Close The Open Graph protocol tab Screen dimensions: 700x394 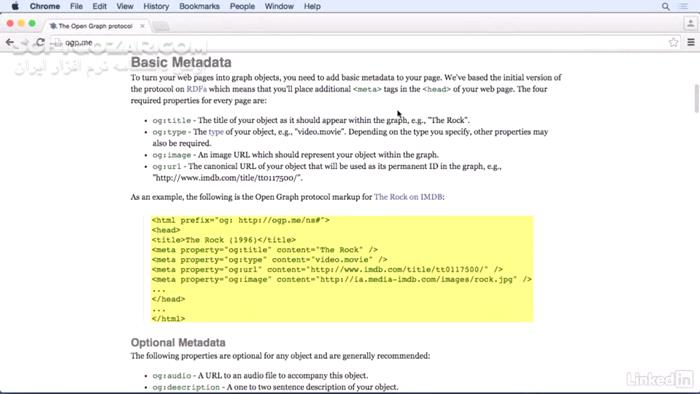click(142, 26)
